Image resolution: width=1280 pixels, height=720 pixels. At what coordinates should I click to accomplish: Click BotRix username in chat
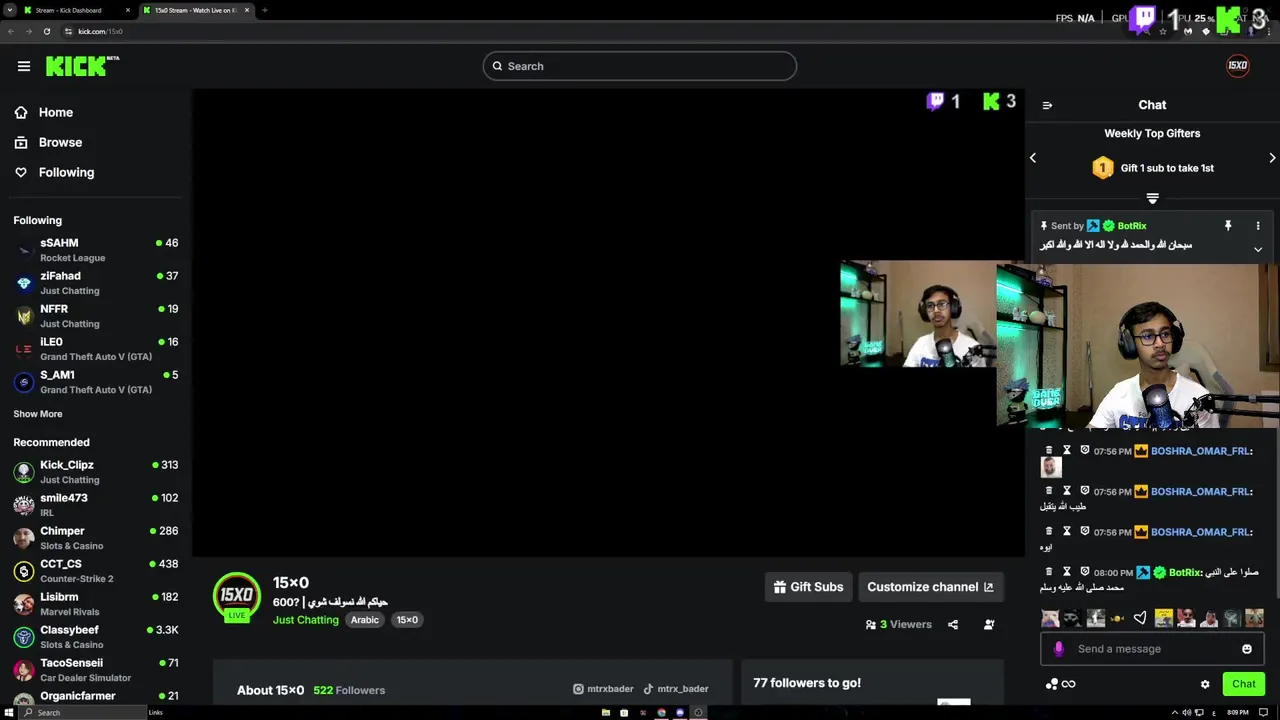[x=1185, y=573]
